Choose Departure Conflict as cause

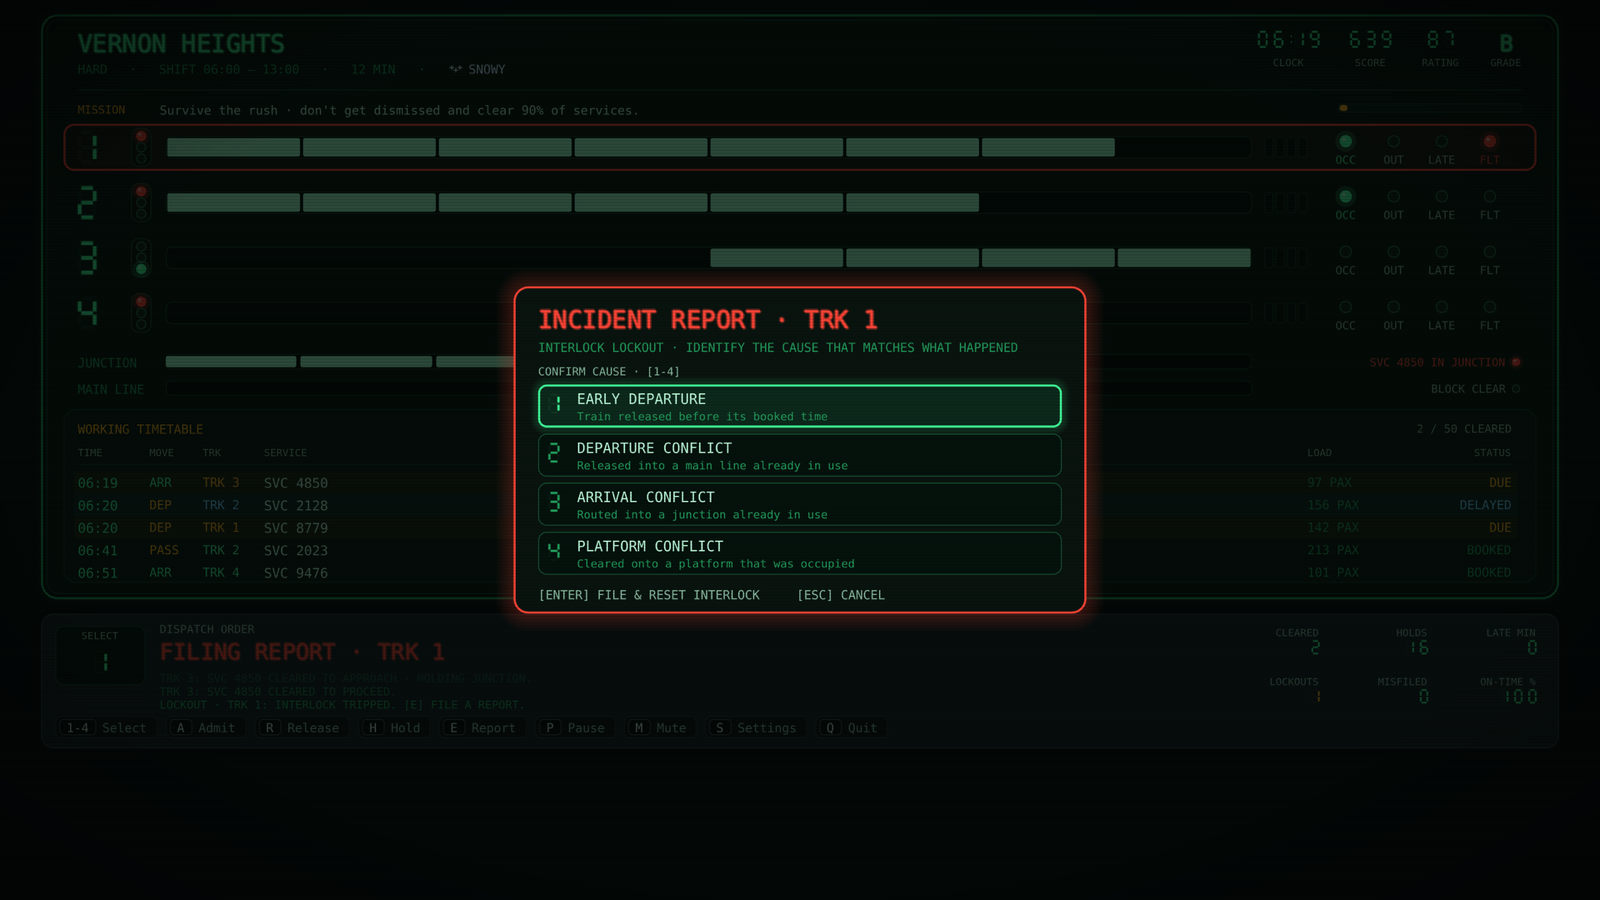[799, 455]
